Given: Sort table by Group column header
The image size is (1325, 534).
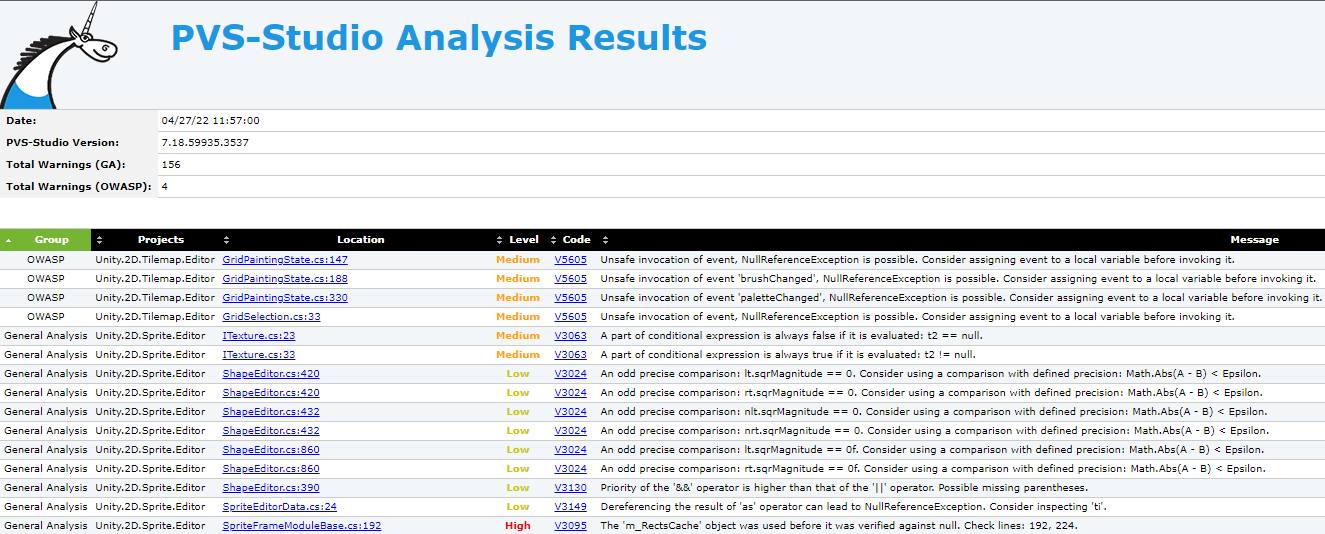Looking at the screenshot, I should point(52,240).
